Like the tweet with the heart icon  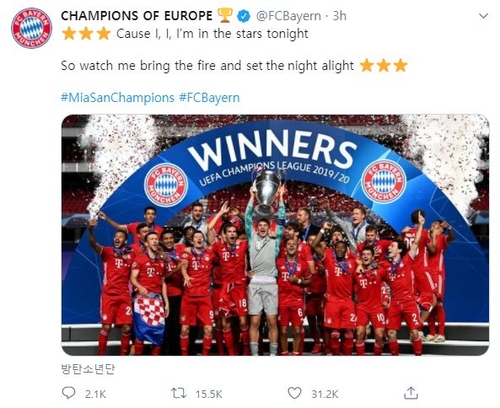[294, 393]
